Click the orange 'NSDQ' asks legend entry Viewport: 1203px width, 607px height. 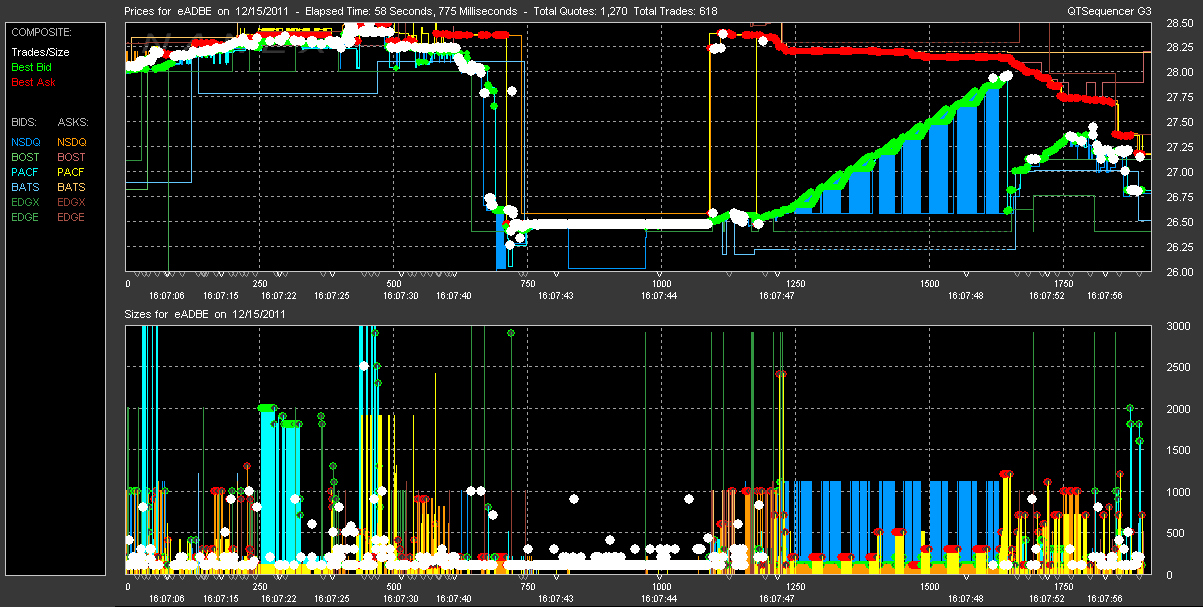pos(72,142)
